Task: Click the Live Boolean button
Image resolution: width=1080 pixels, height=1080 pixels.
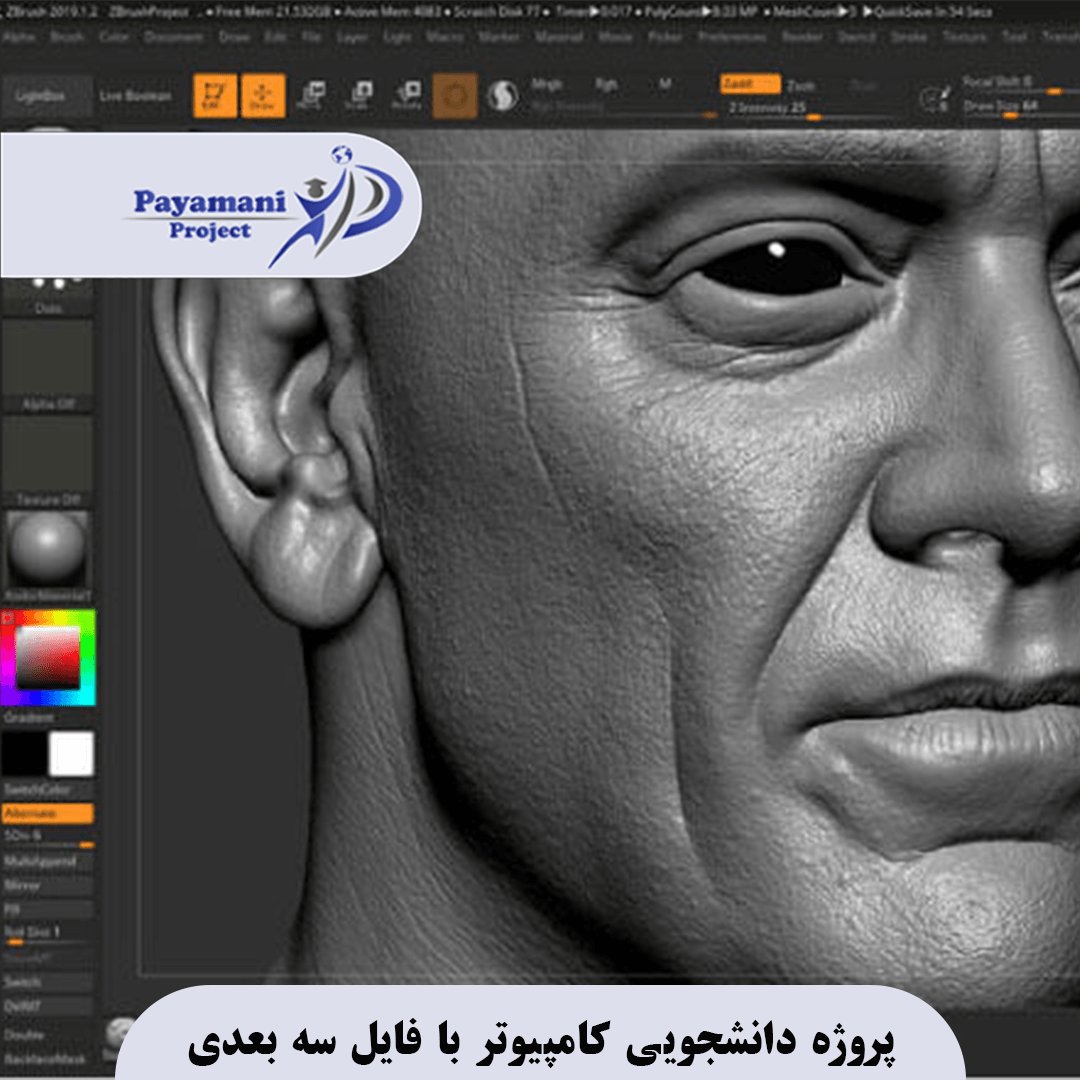Action: pyautogui.click(x=135, y=96)
